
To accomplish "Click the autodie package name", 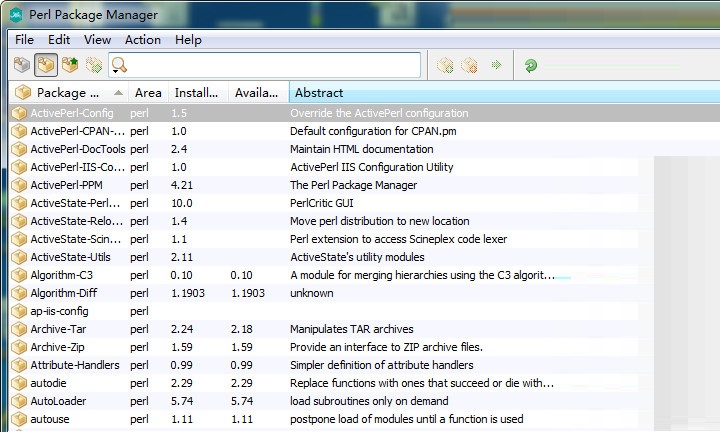I will [48, 383].
